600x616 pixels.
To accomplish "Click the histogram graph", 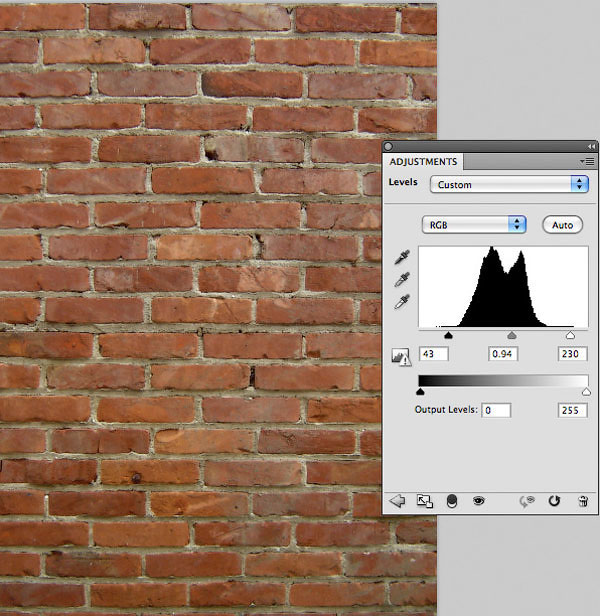I will tap(503, 287).
